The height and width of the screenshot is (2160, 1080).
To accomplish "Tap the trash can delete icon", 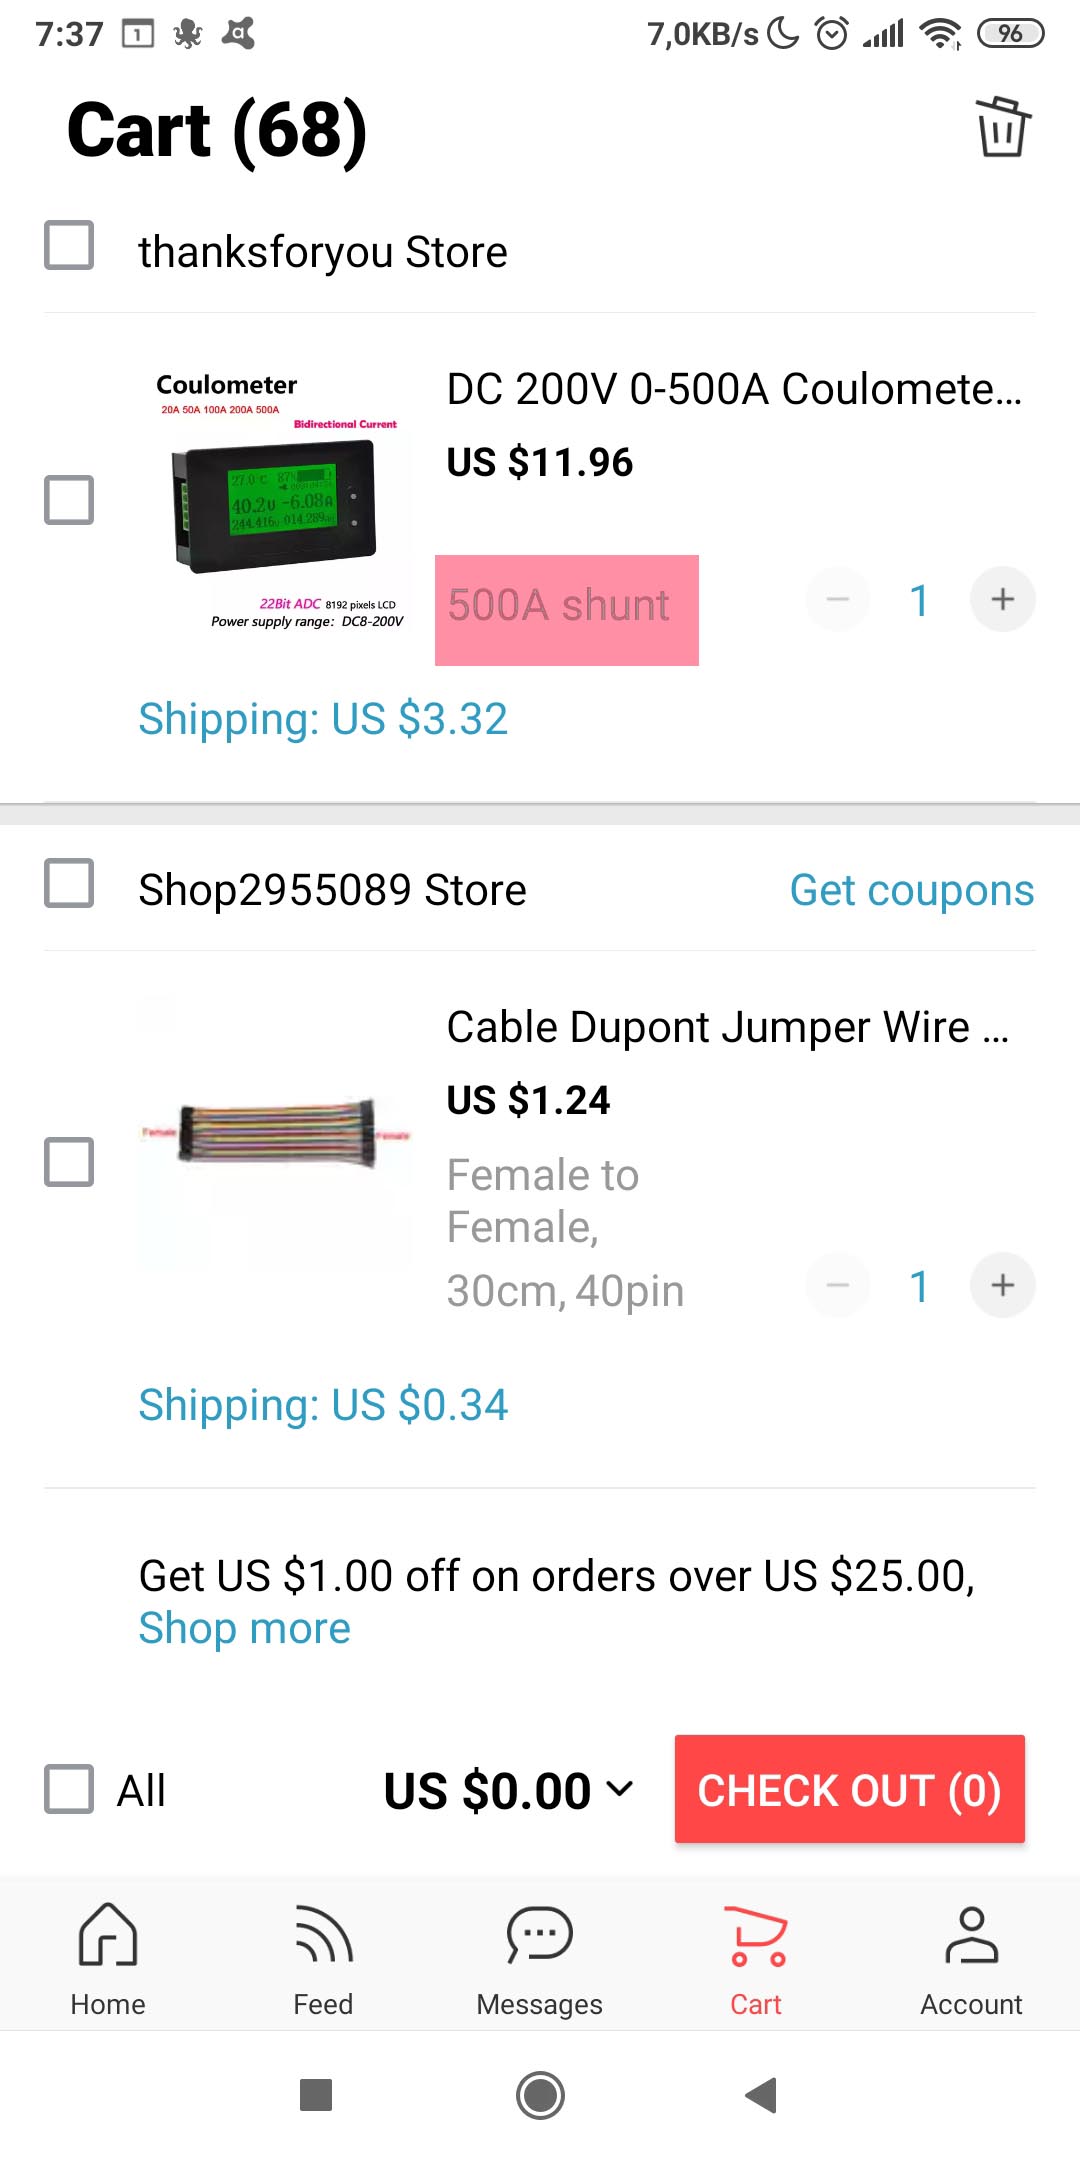I will click(x=1003, y=128).
